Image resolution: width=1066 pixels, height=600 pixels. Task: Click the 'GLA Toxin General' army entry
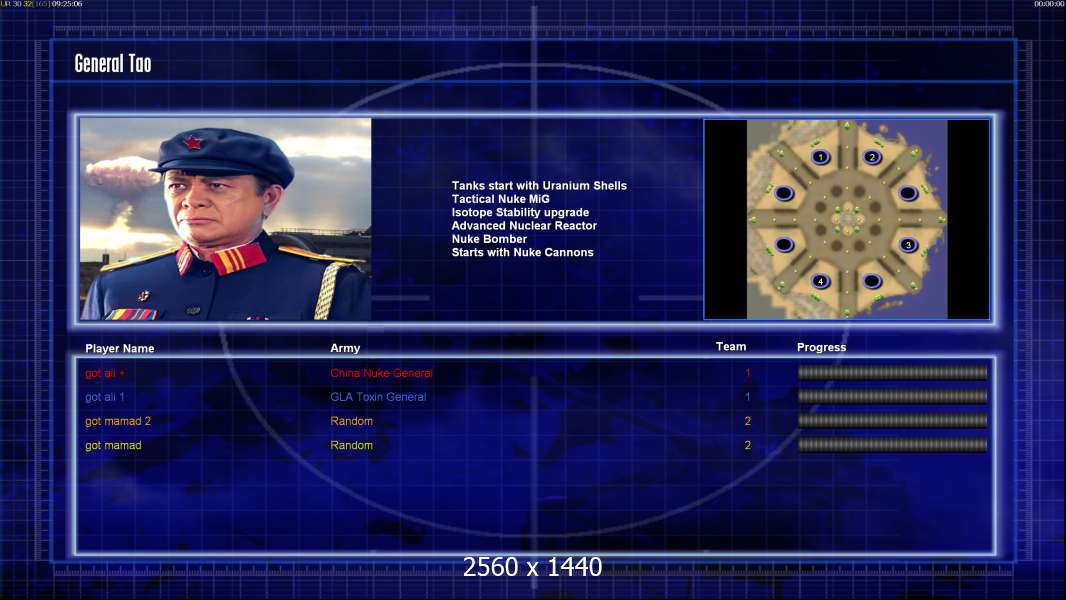(x=378, y=397)
